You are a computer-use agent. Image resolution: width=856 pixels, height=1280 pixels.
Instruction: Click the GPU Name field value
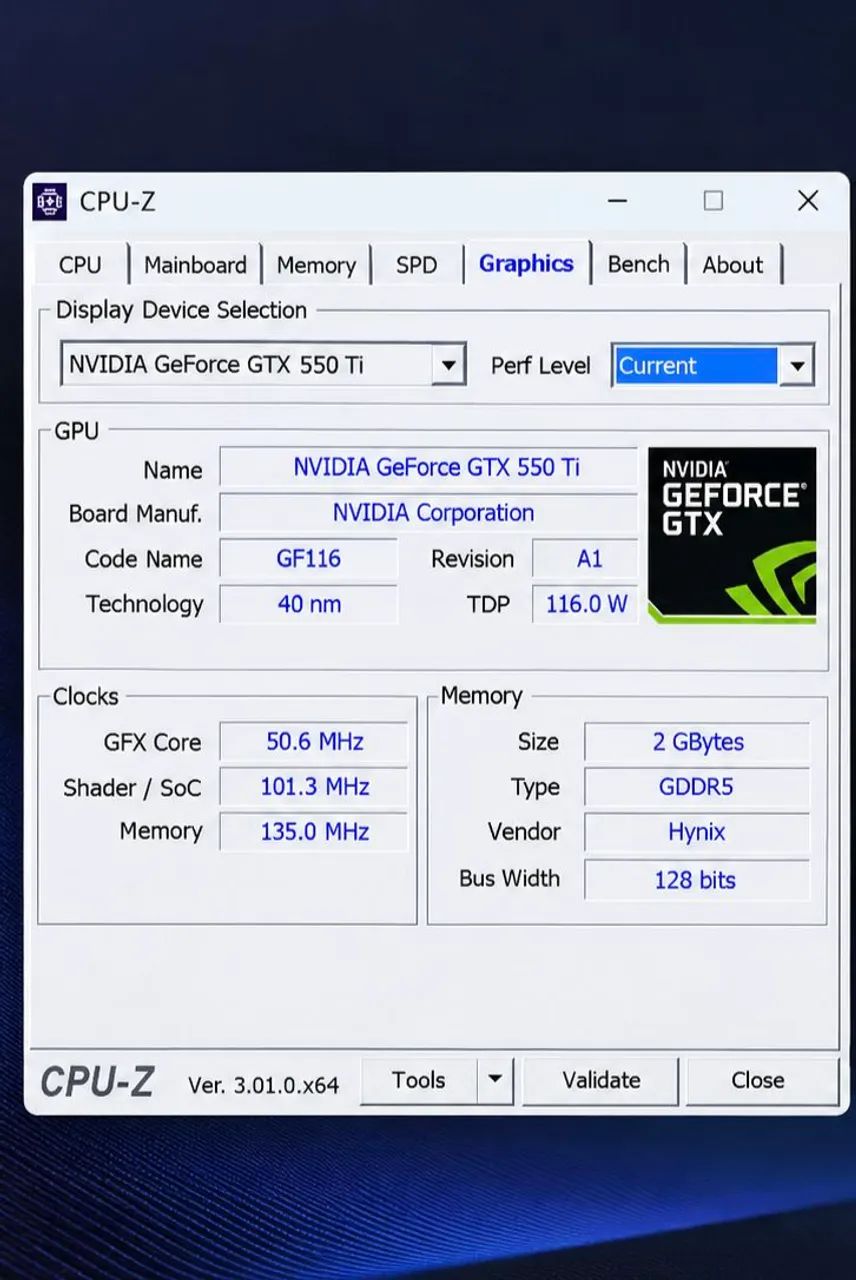coord(429,467)
